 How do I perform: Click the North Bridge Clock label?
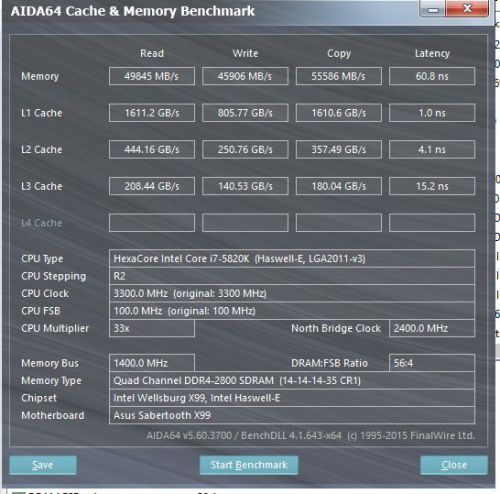coord(336,328)
